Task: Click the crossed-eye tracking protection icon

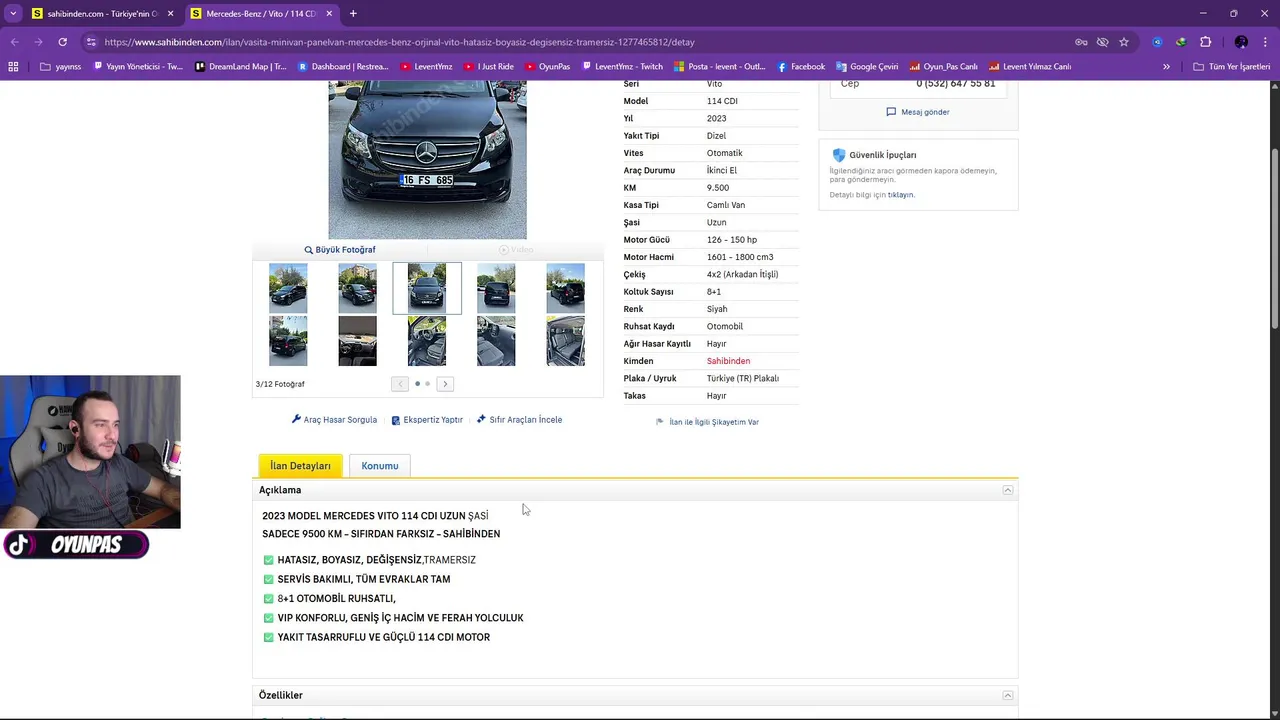Action: (1102, 42)
